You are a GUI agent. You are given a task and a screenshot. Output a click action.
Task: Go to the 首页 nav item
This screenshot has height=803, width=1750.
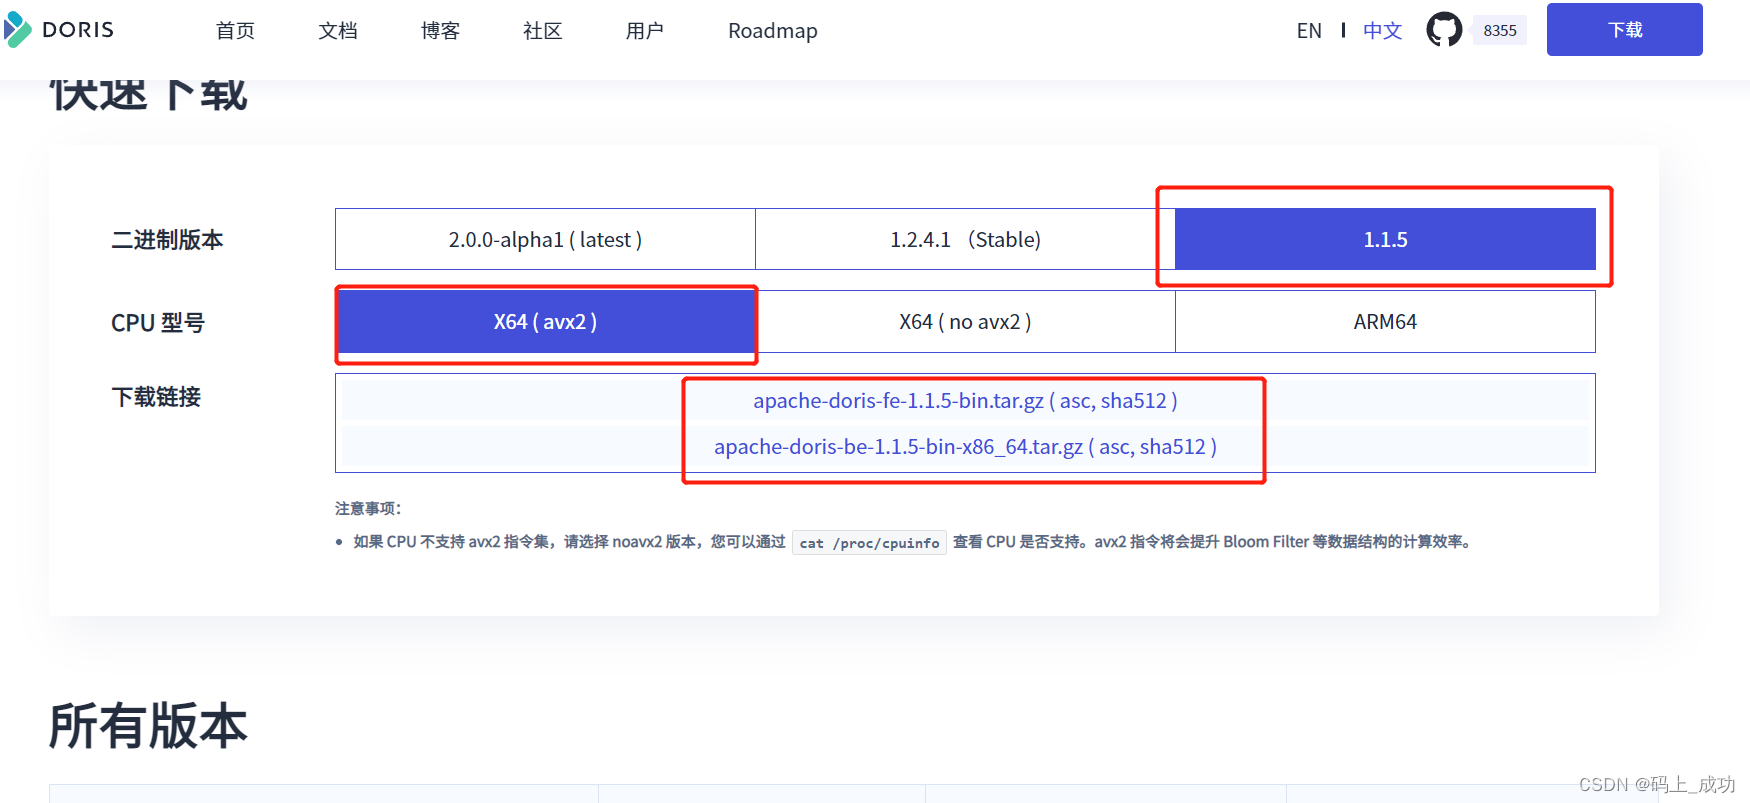[x=236, y=31]
